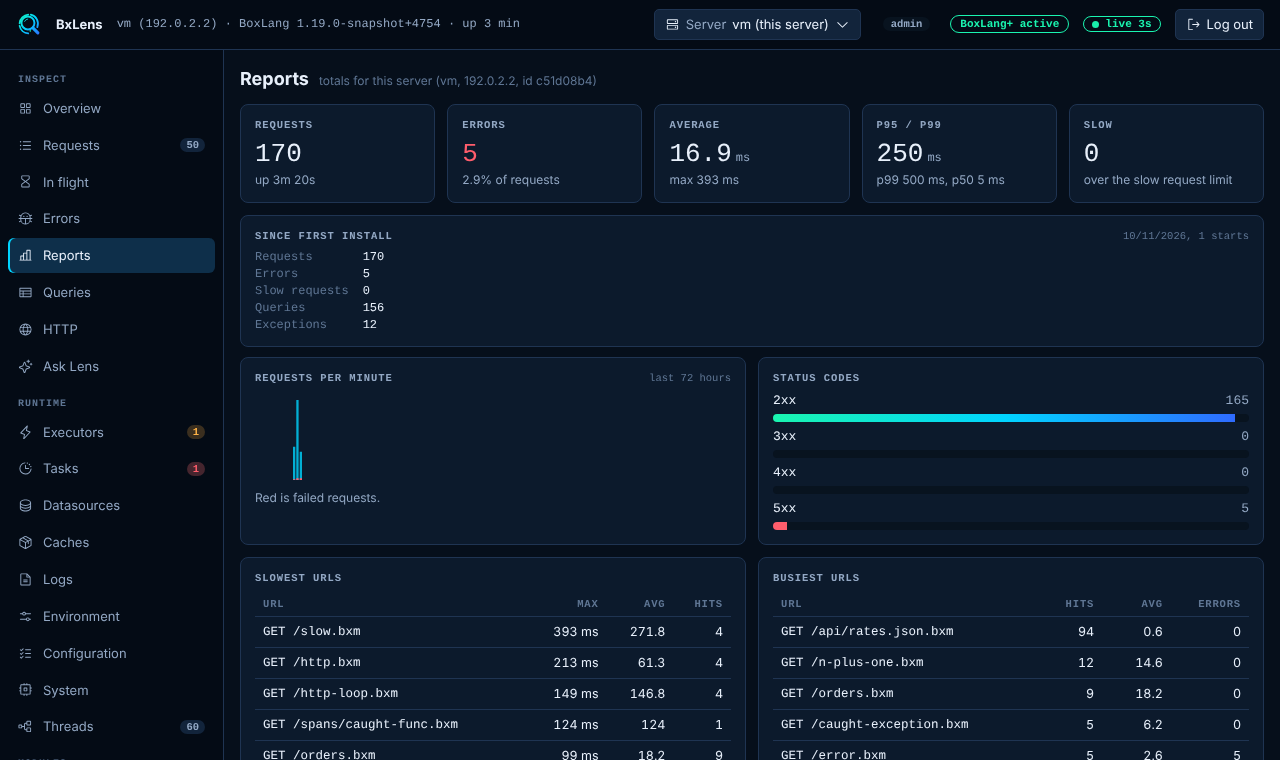Go to Overview in the sidebar
The width and height of the screenshot is (1280, 760).
click(112, 108)
